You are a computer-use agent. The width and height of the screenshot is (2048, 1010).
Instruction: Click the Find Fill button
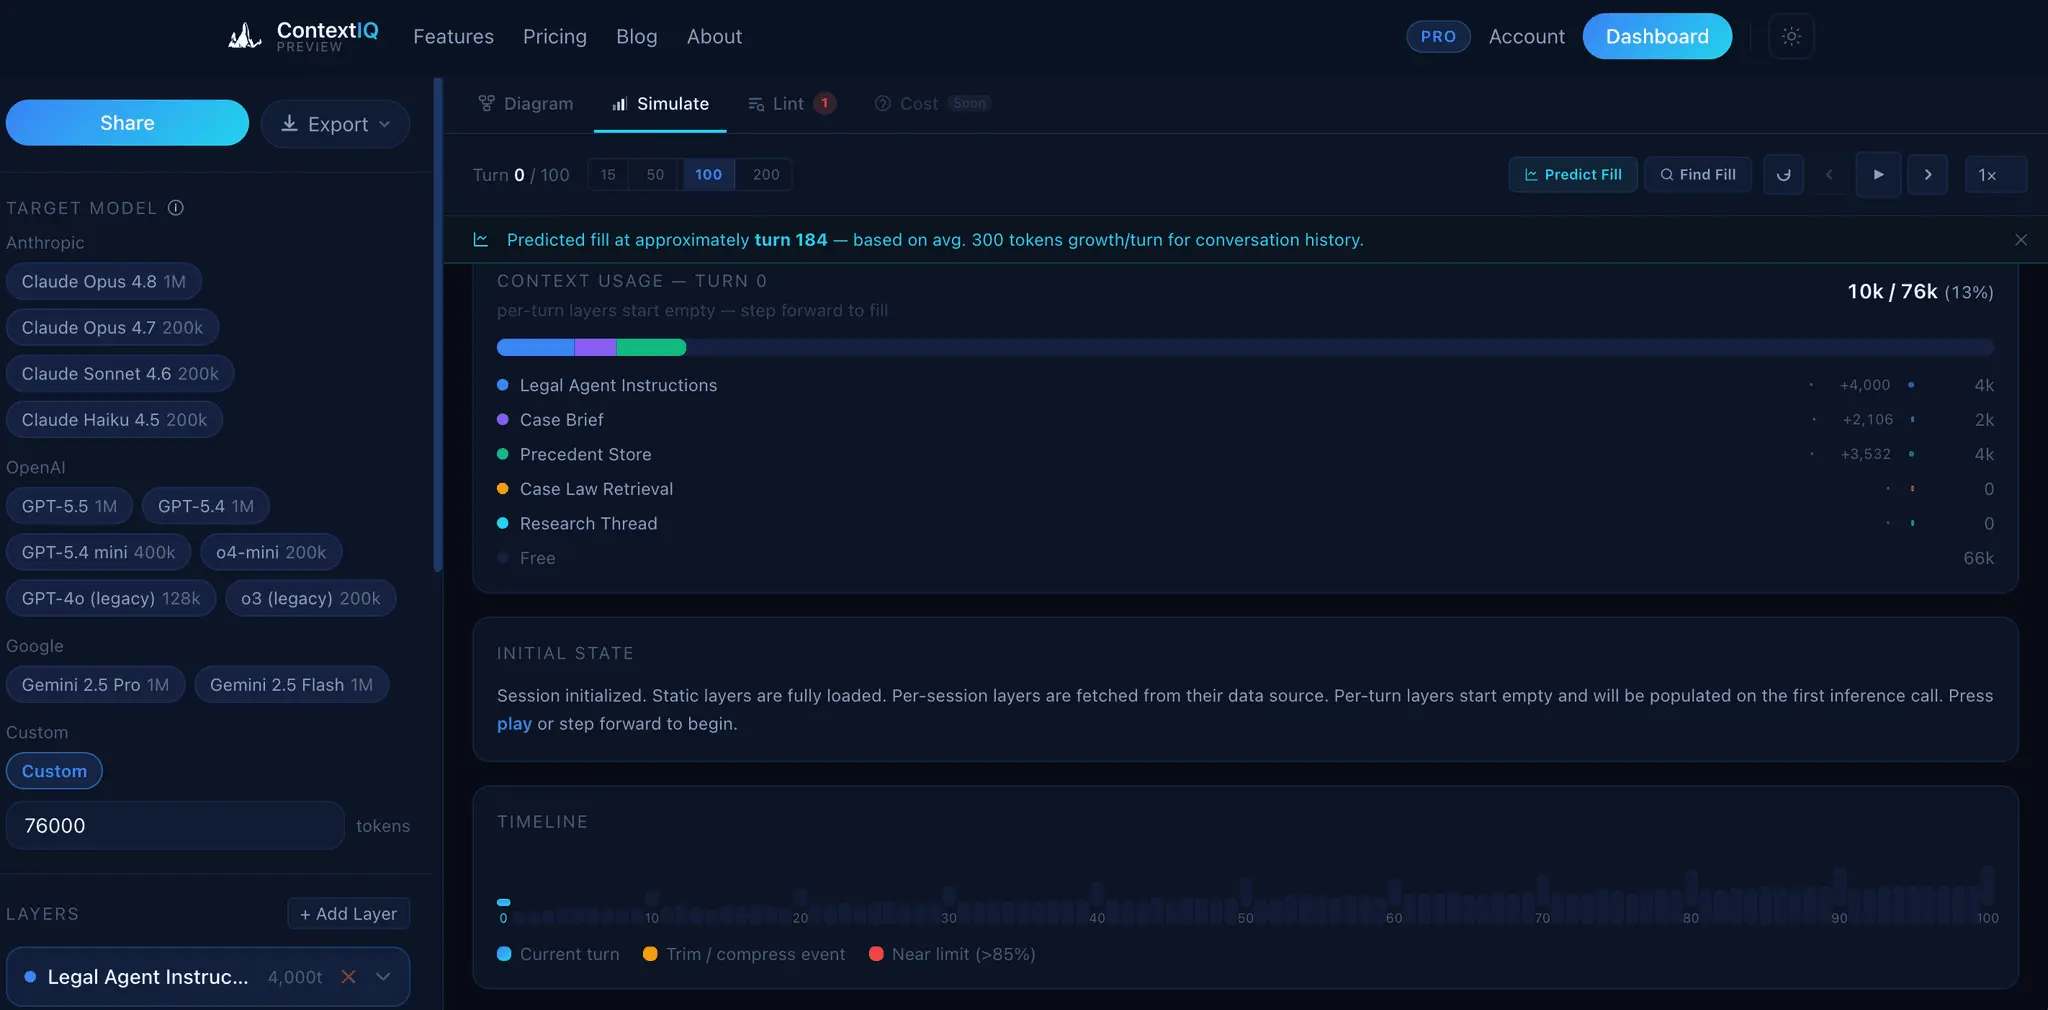[1698, 174]
